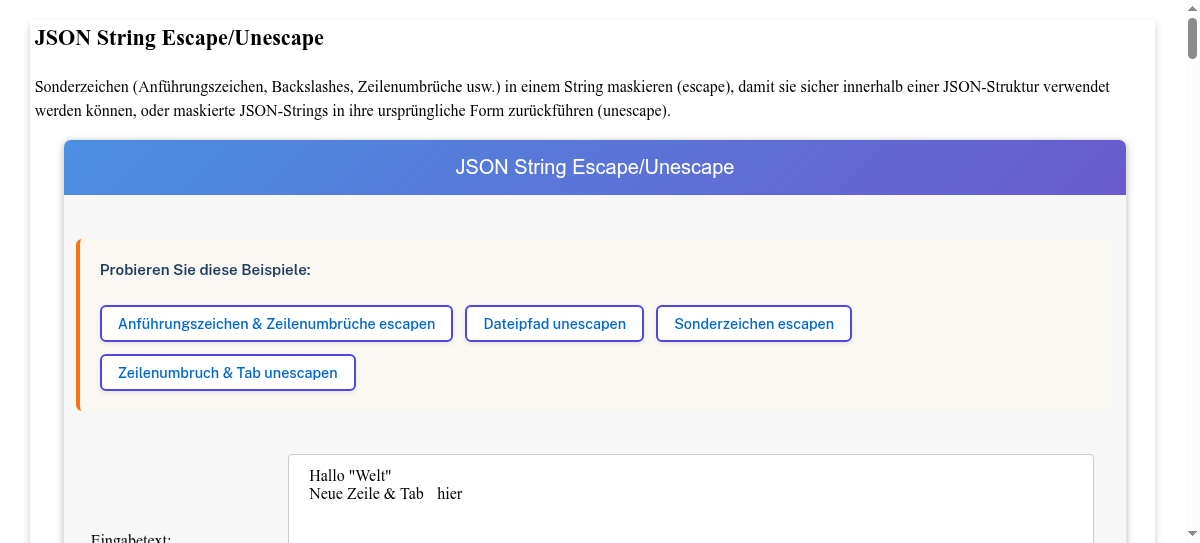This screenshot has width=1200, height=543.
Task: Load the "Dateipfad unescapen" example
Action: (x=554, y=324)
